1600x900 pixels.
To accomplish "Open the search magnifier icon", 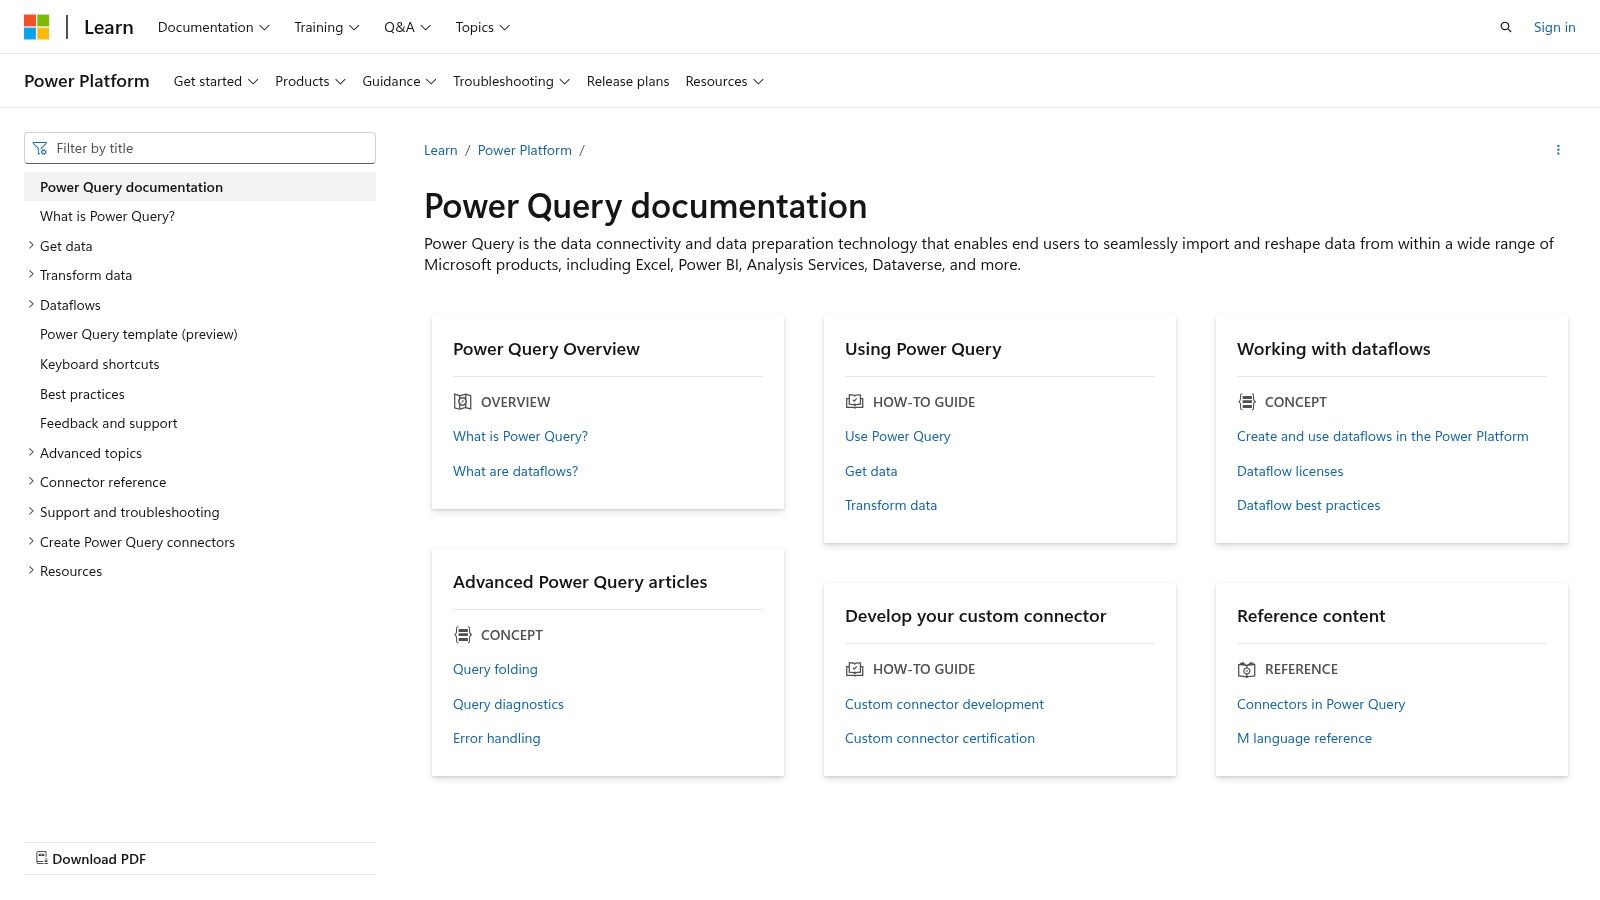I will [x=1505, y=27].
